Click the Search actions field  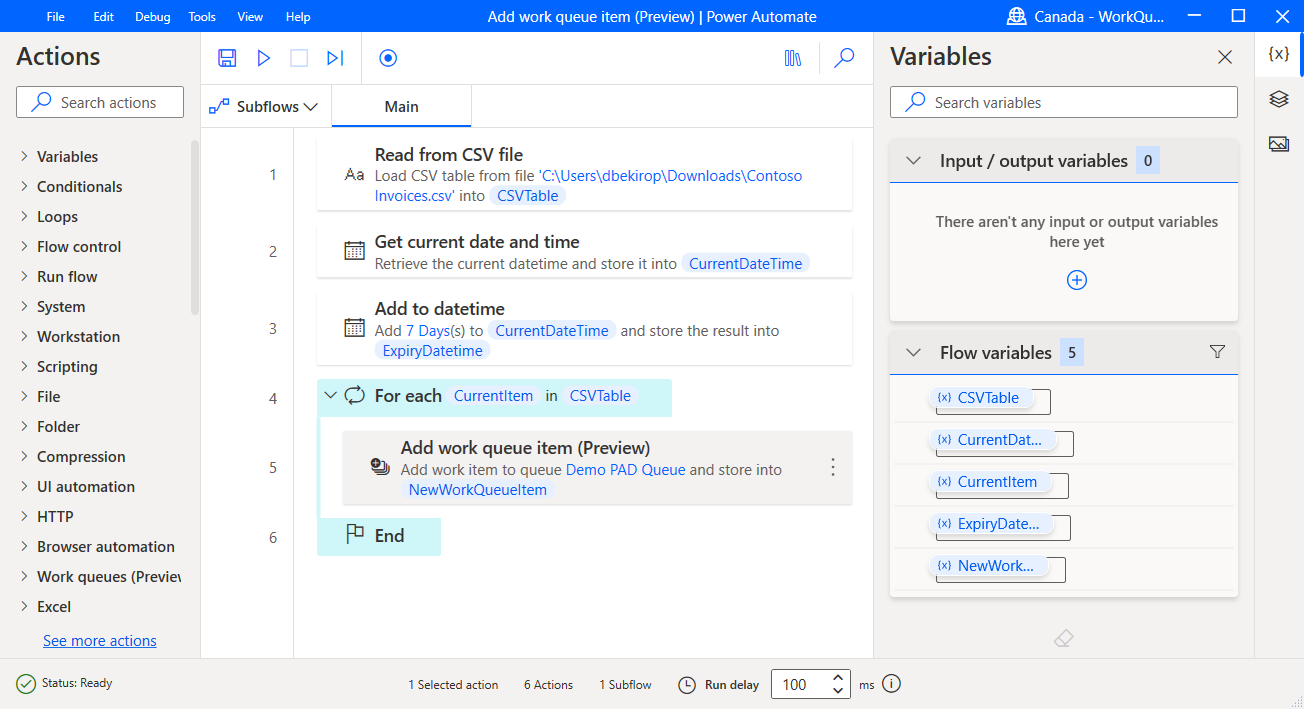click(x=100, y=102)
